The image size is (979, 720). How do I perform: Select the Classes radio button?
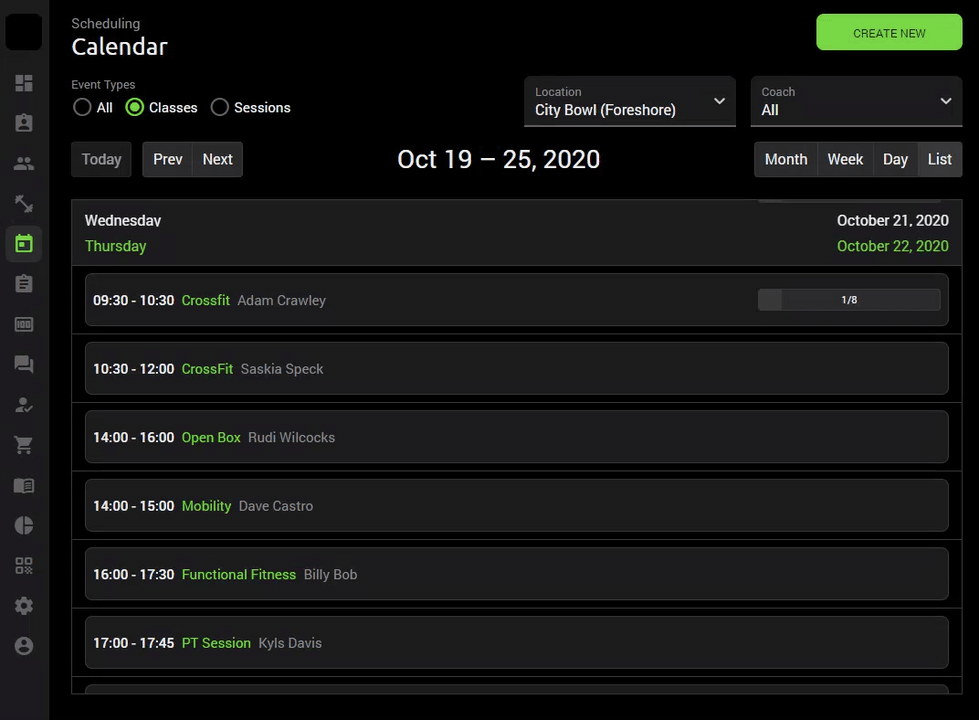[134, 107]
